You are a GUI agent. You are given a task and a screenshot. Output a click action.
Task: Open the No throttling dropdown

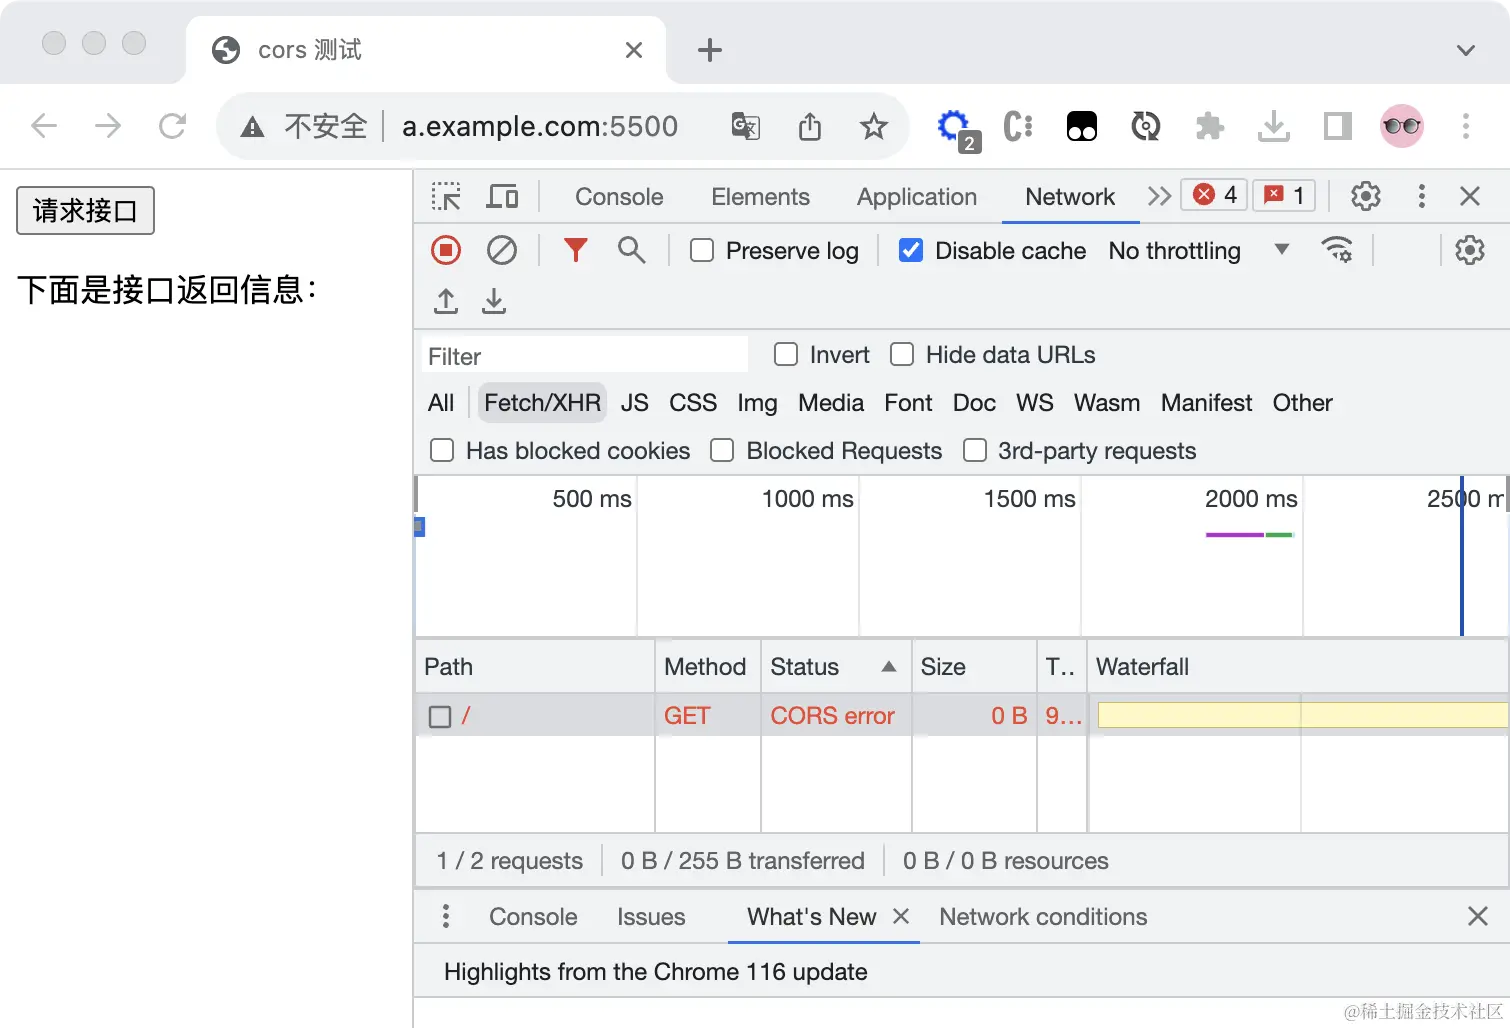pyautogui.click(x=1198, y=250)
